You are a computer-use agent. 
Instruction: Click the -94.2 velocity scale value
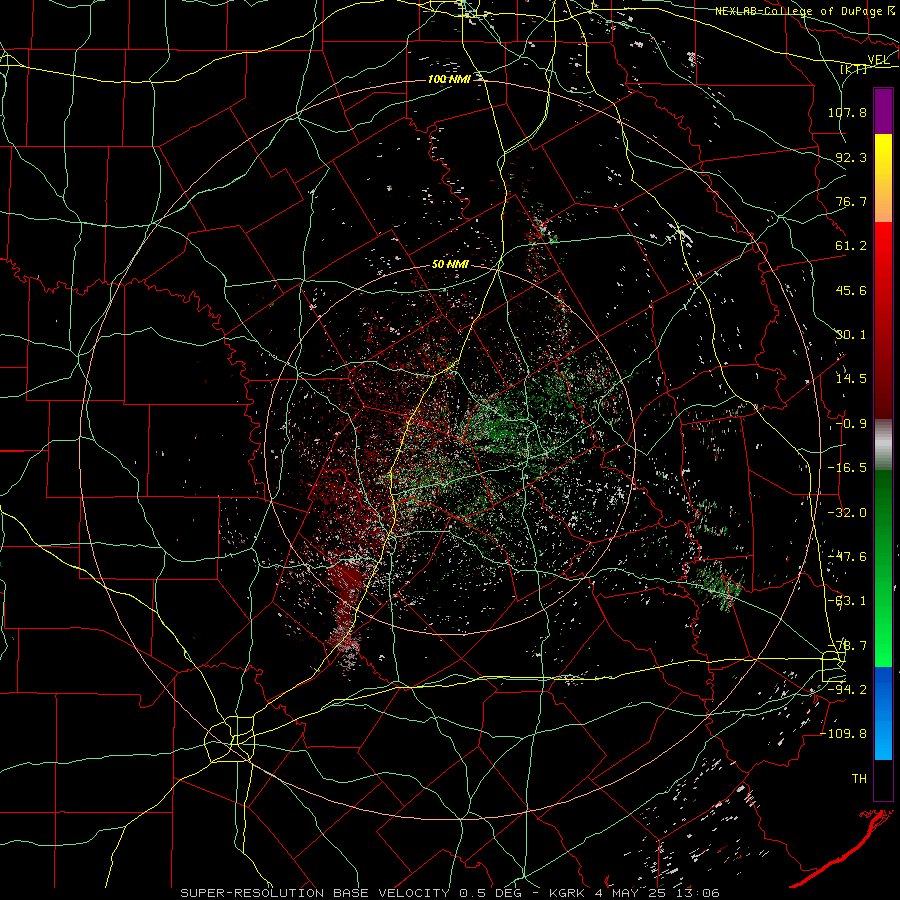(847, 689)
